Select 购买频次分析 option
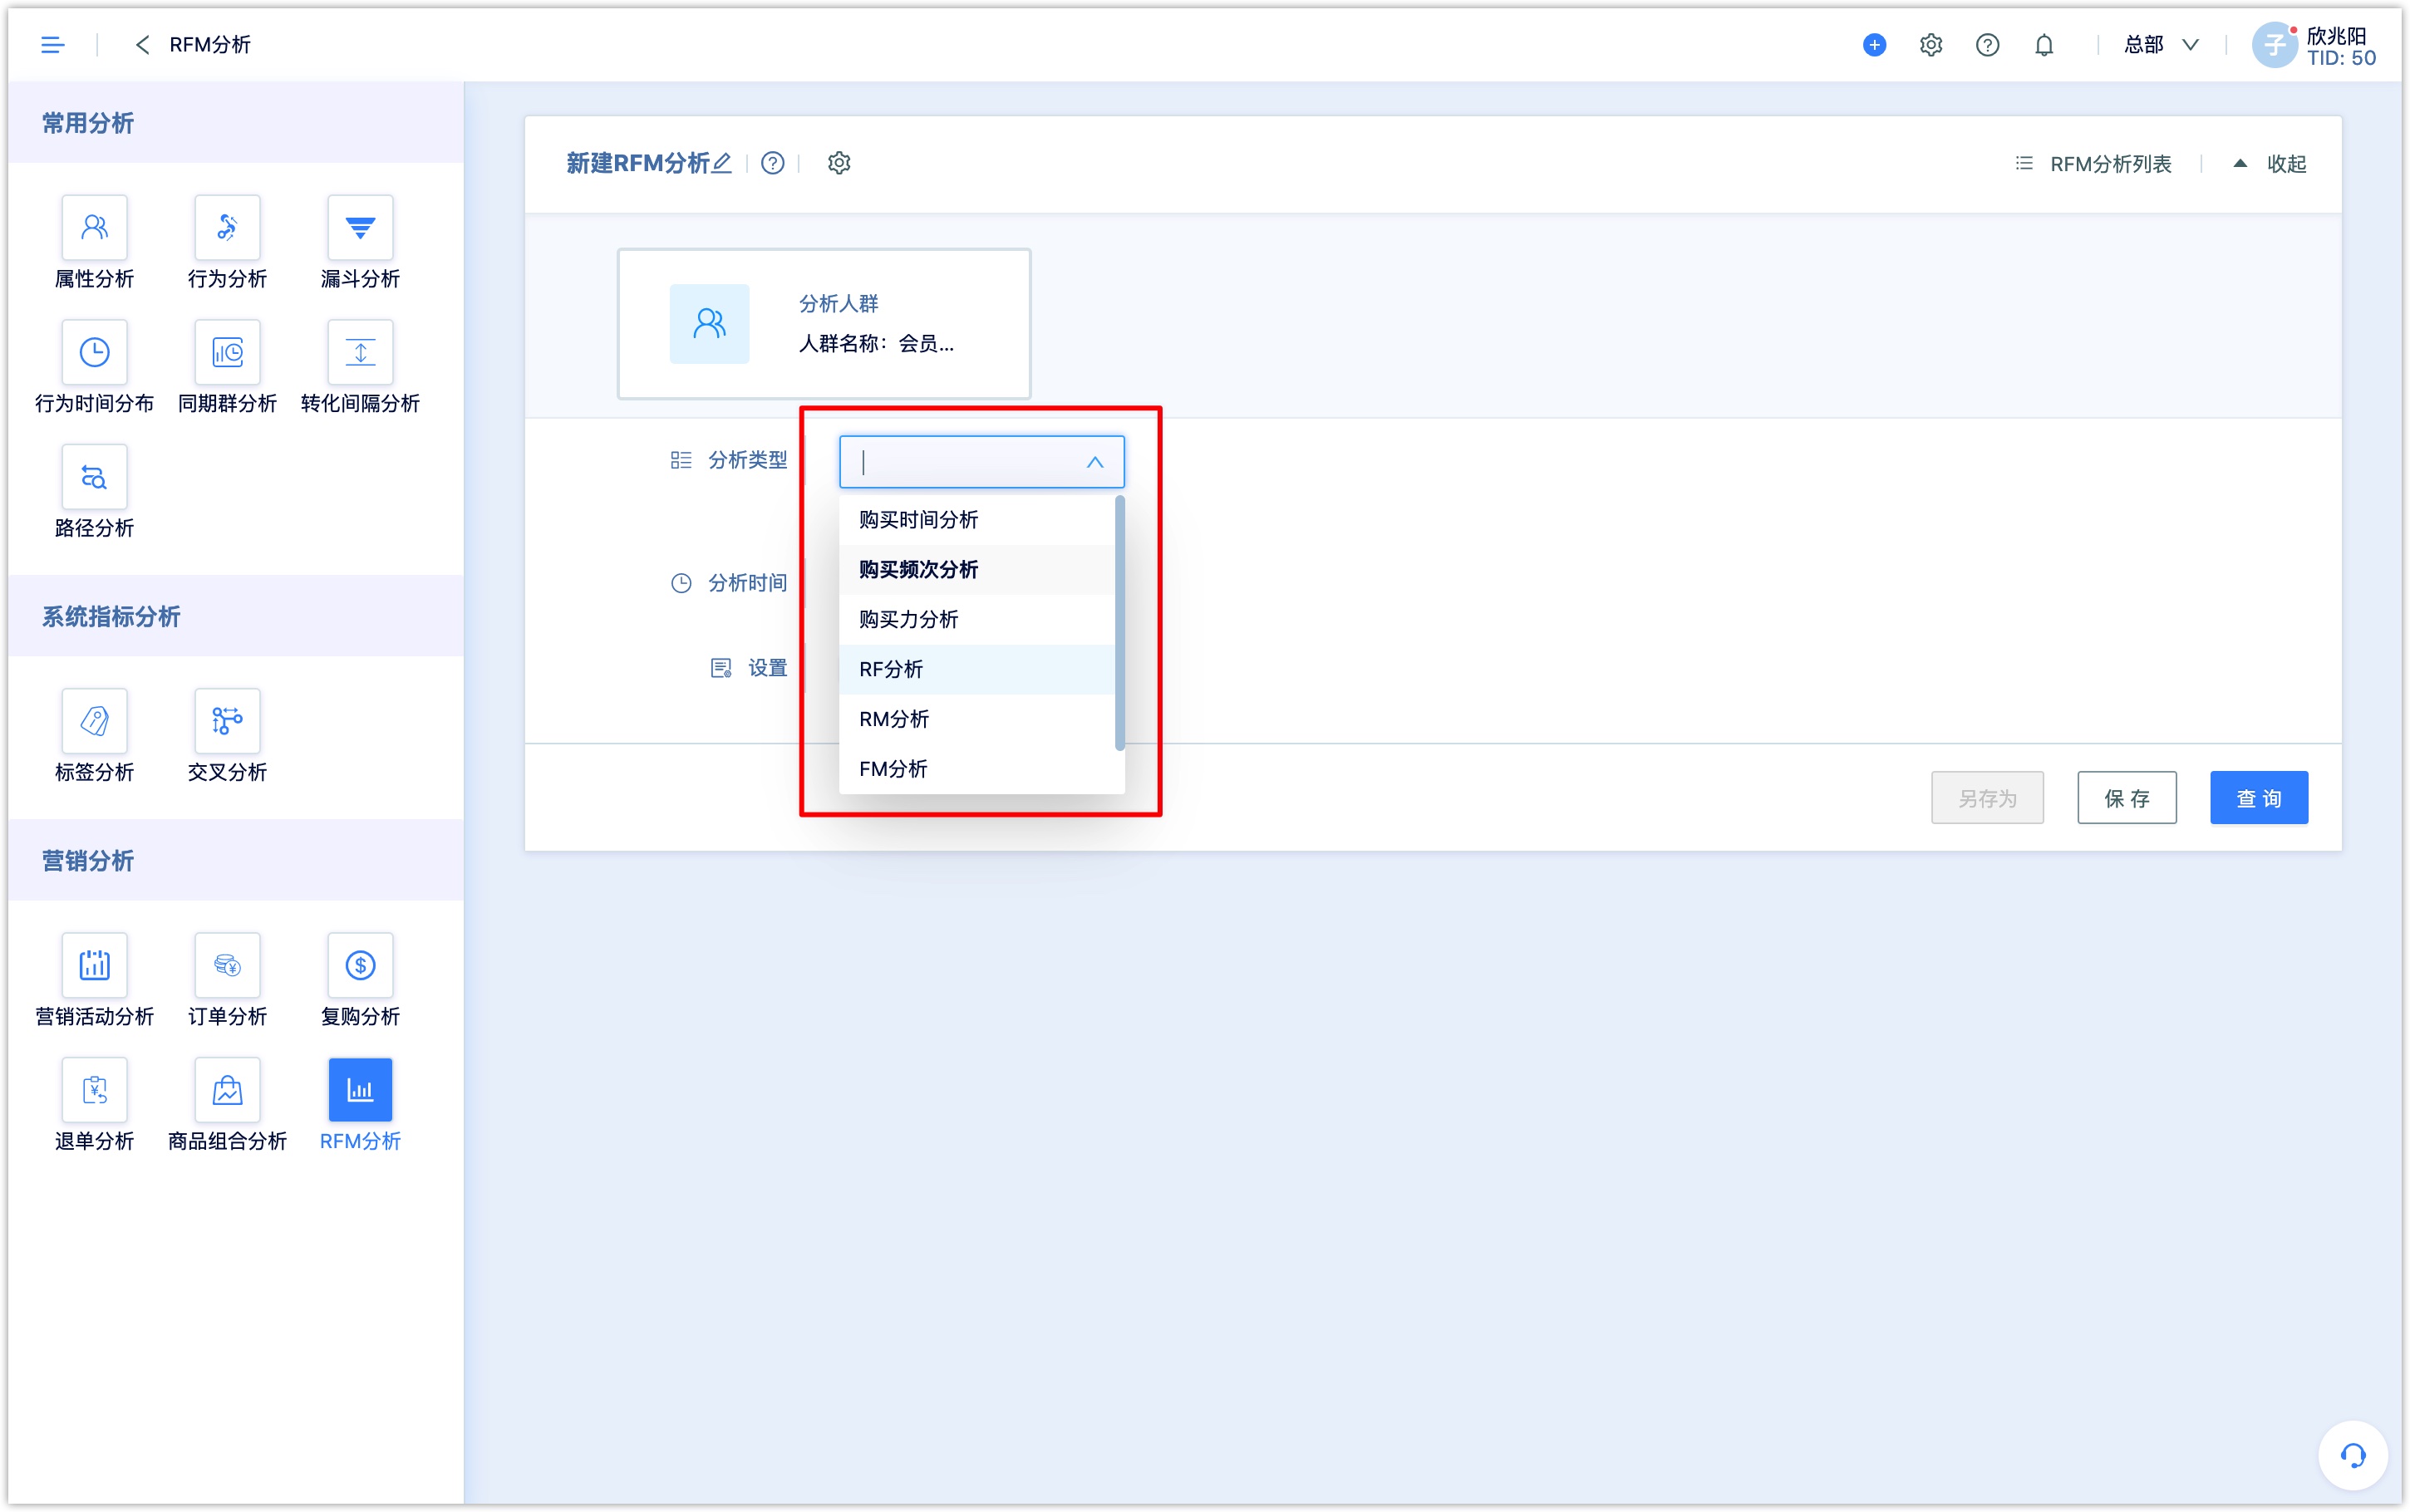Image resolution: width=2410 pixels, height=1512 pixels. tap(977, 570)
